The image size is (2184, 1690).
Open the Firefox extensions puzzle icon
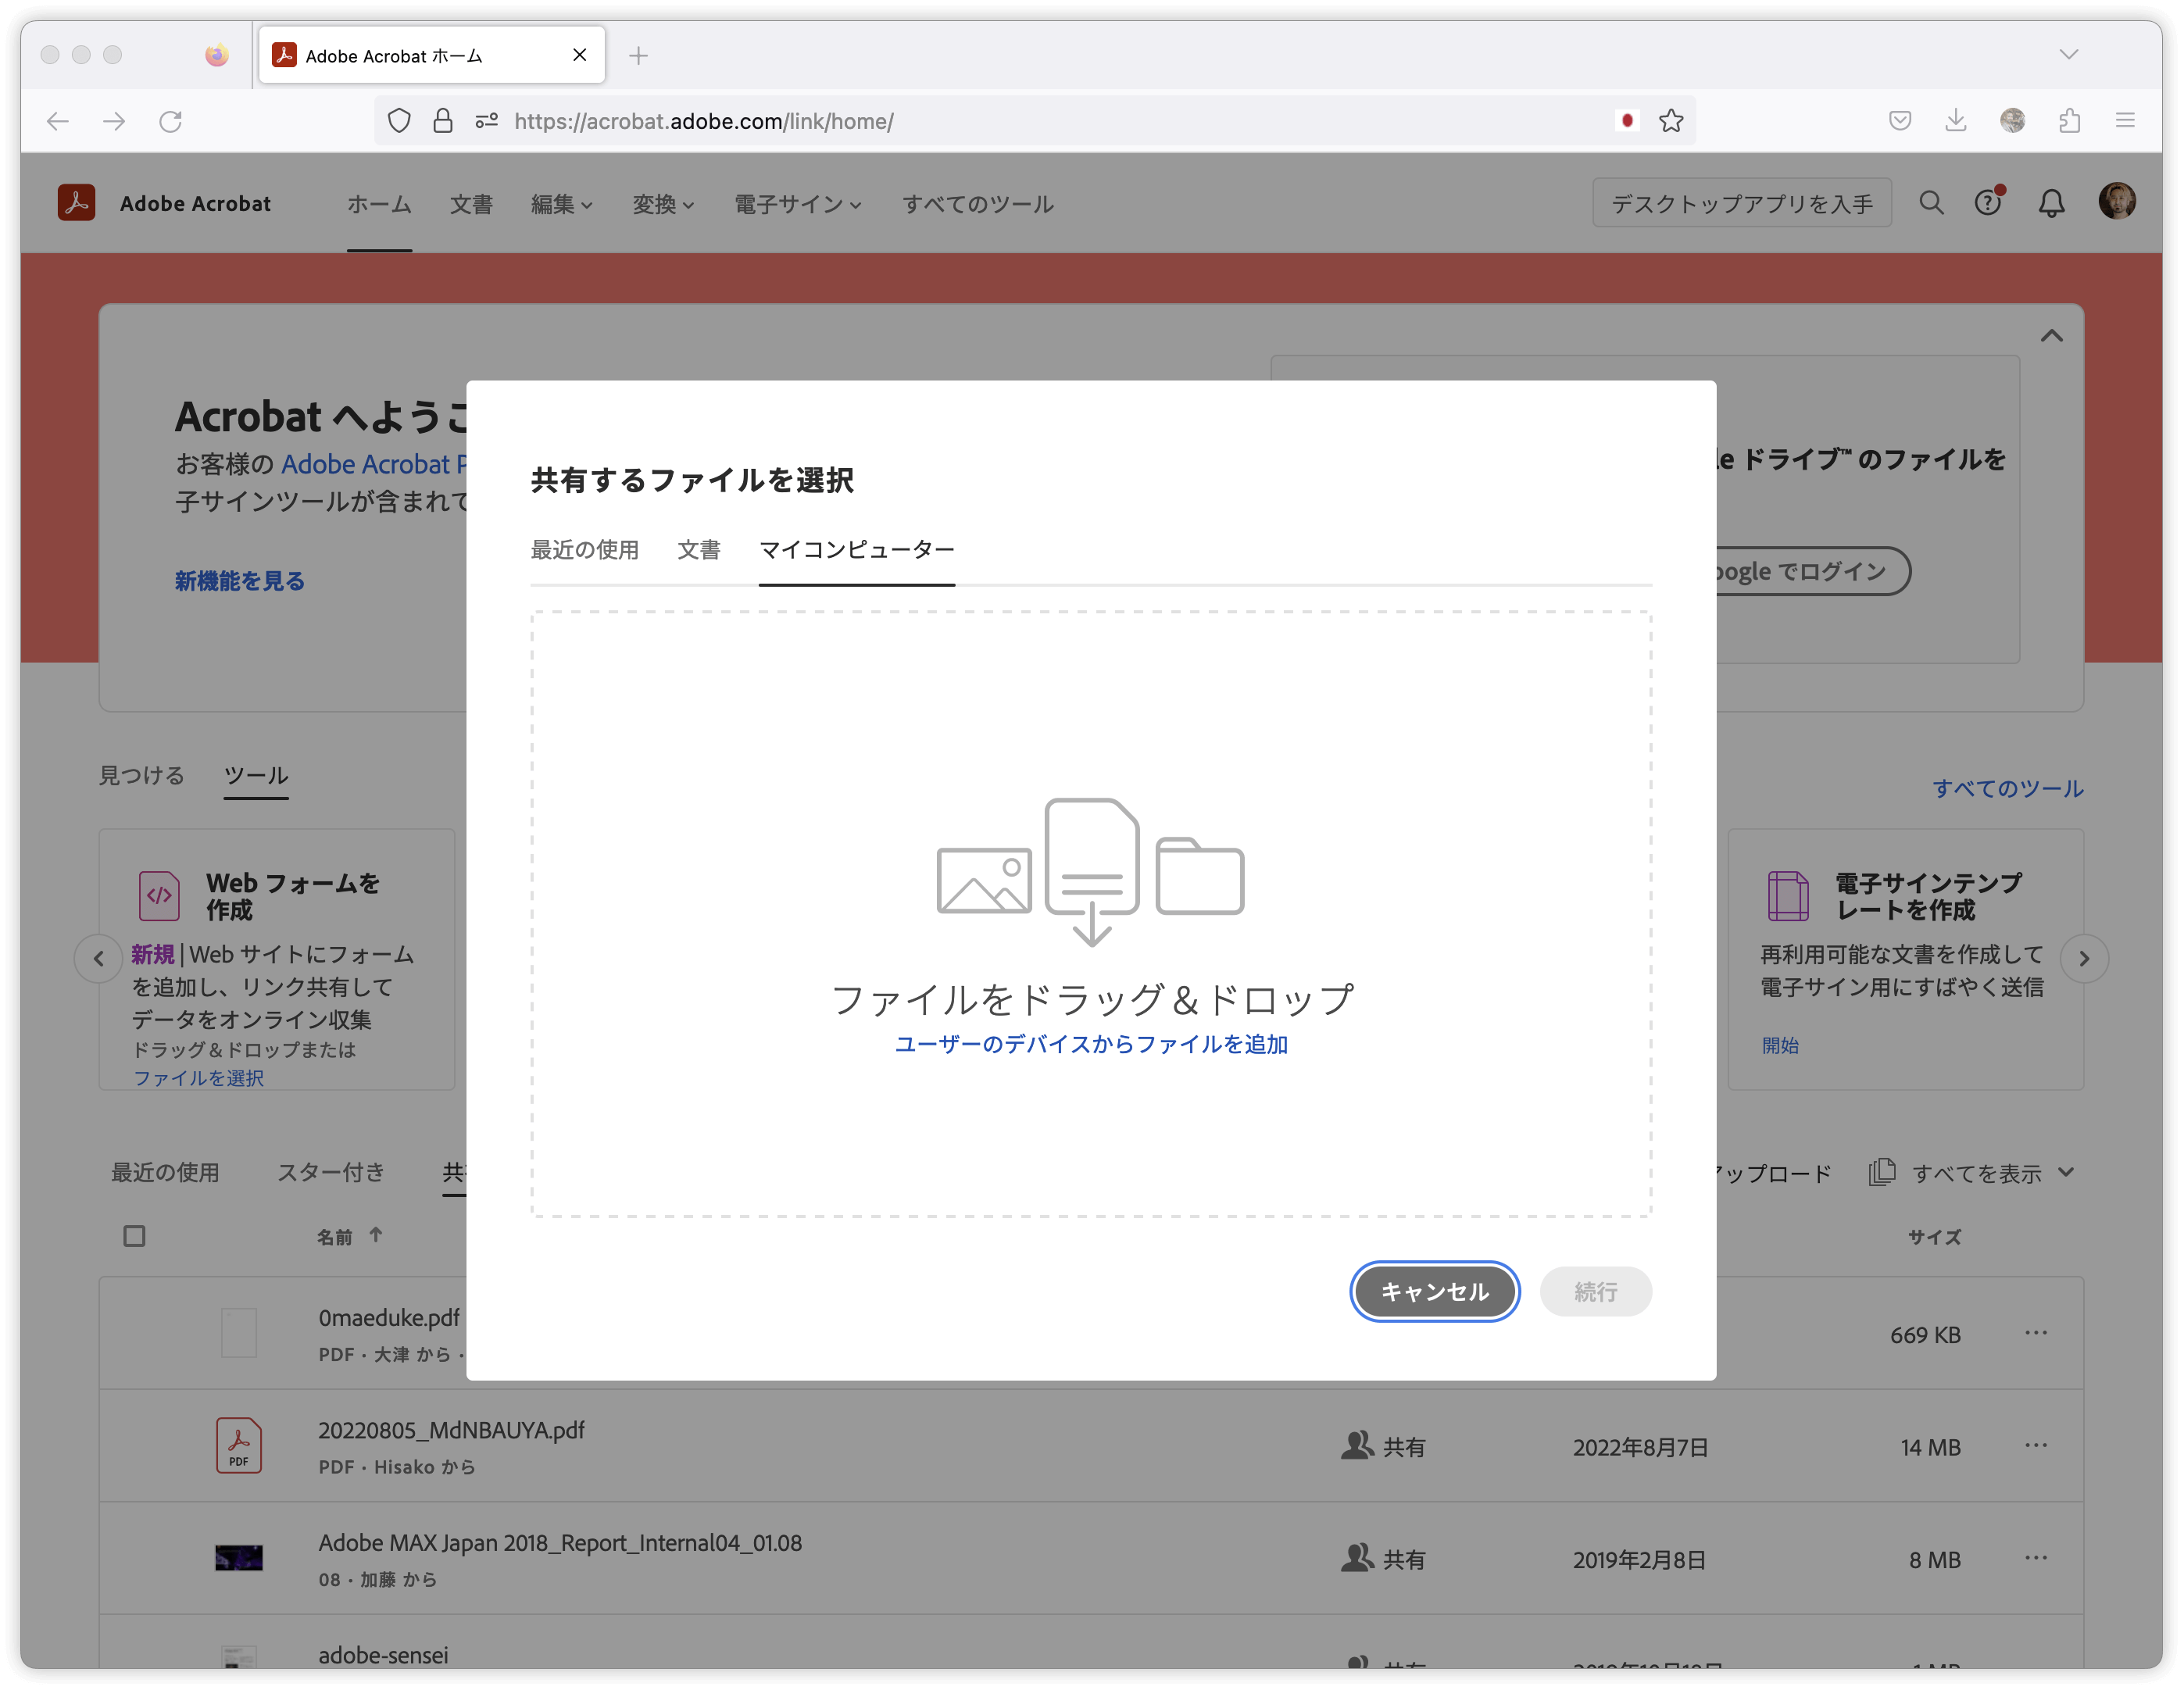pyautogui.click(x=2069, y=121)
